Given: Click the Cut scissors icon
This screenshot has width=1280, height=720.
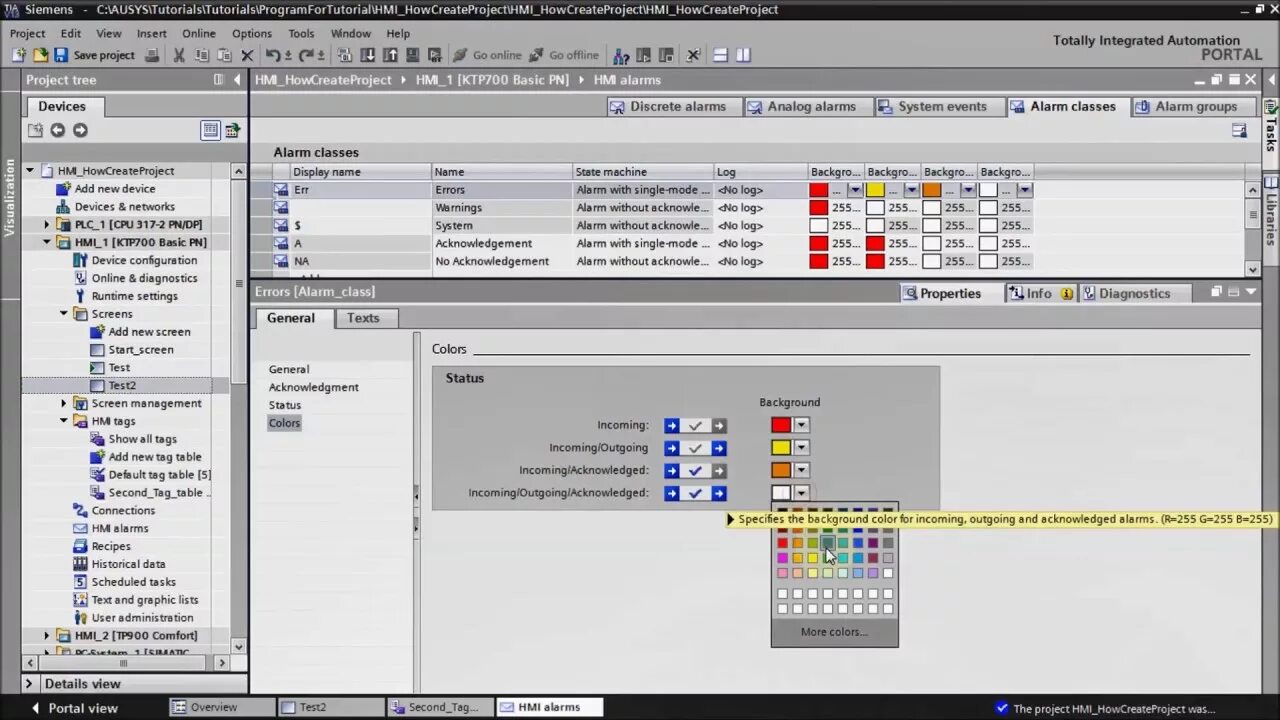Looking at the screenshot, I should [179, 55].
